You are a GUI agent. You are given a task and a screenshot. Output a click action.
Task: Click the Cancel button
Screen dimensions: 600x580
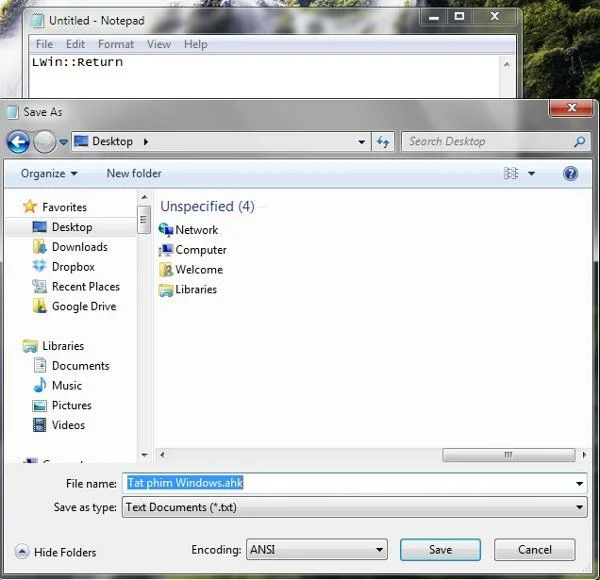point(535,550)
